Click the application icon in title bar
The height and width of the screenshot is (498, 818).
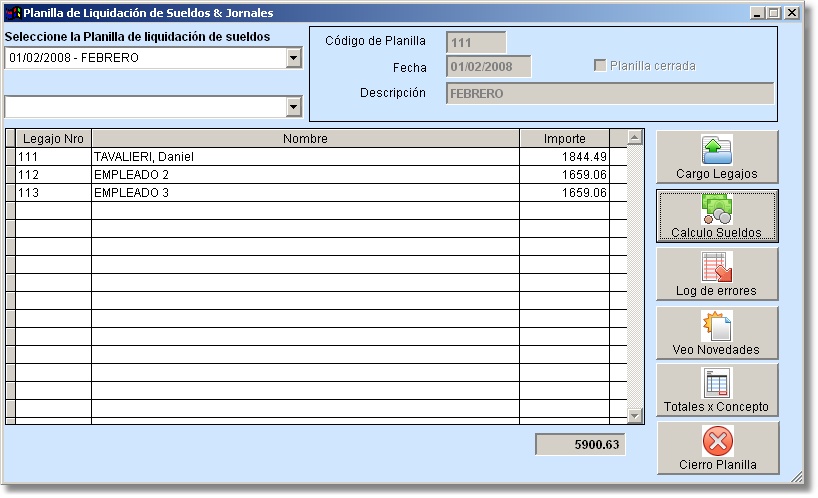(x=13, y=13)
